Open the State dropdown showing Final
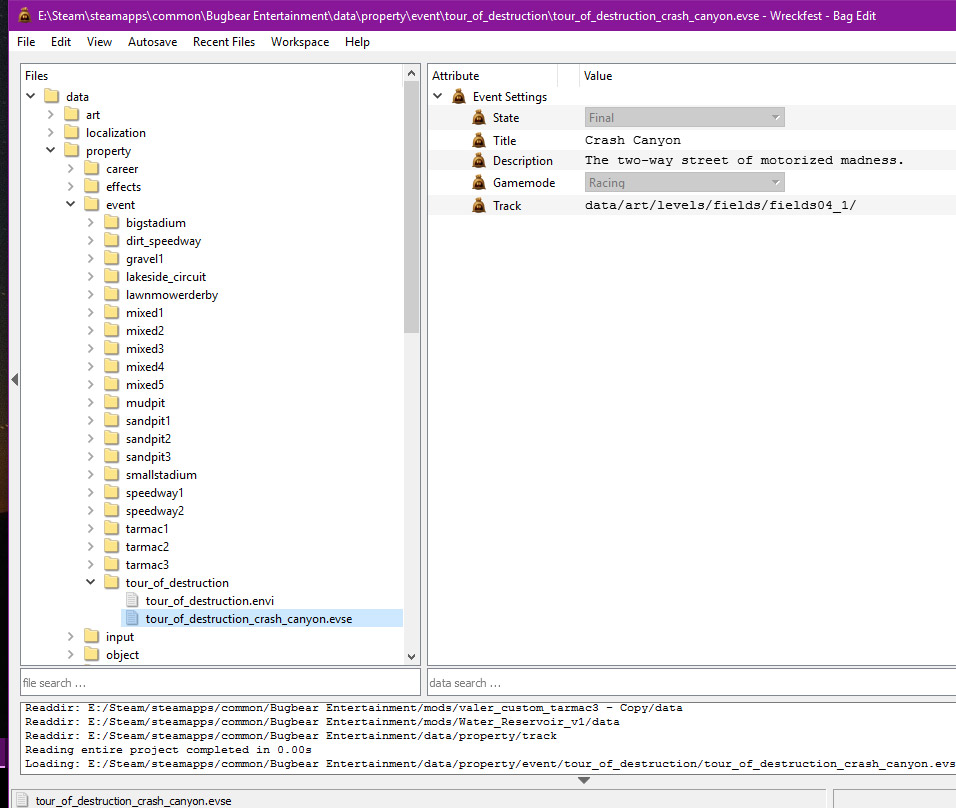Image resolution: width=956 pixels, height=808 pixels. click(x=684, y=118)
